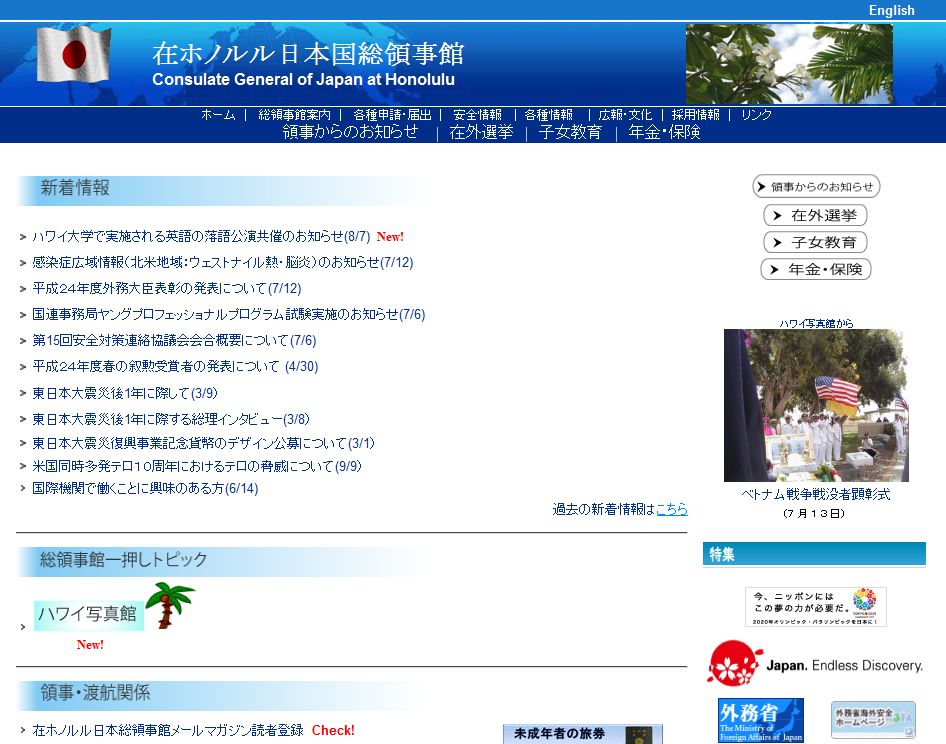Open the 外務省海外安全ホームページ banner
Screen dimensions: 946x744
[x=873, y=720]
